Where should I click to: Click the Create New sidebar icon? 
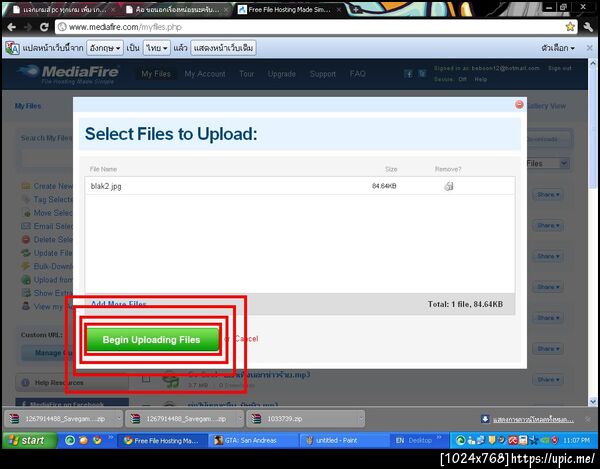point(26,186)
